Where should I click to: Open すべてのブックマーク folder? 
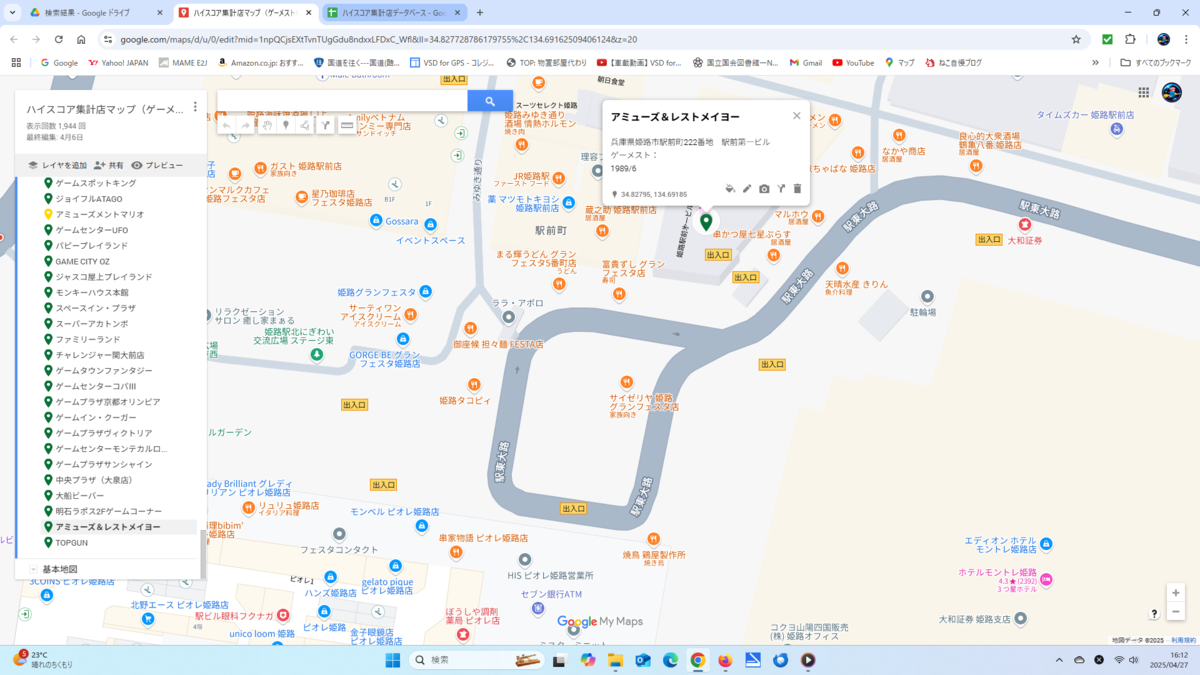tap(1156, 62)
